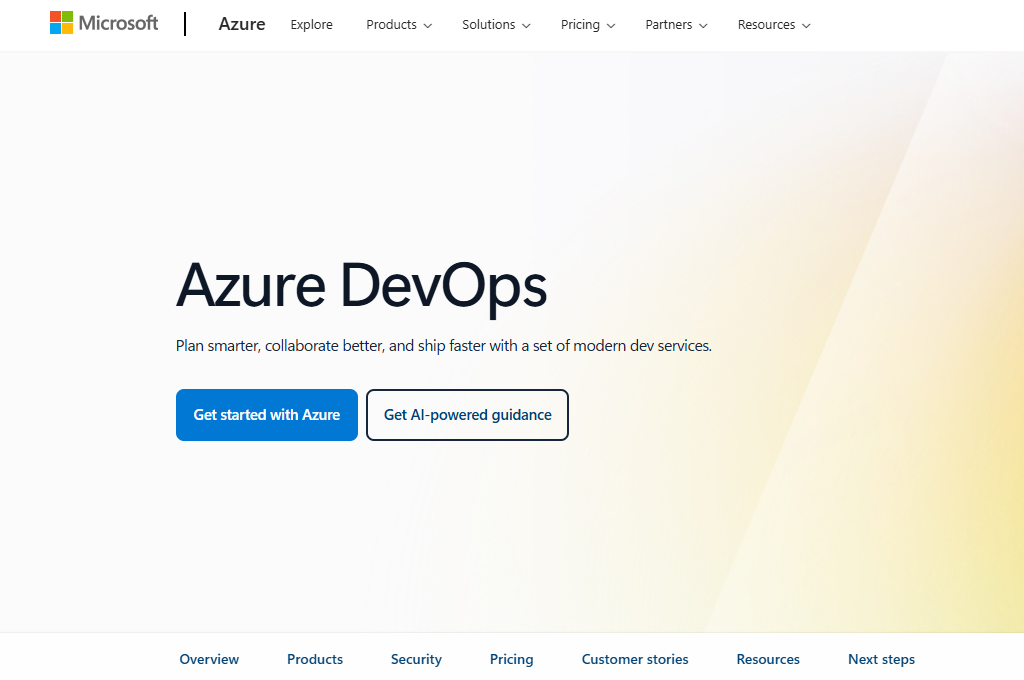The height and width of the screenshot is (680, 1024).
Task: Expand the Solutions menu
Action: click(x=496, y=25)
